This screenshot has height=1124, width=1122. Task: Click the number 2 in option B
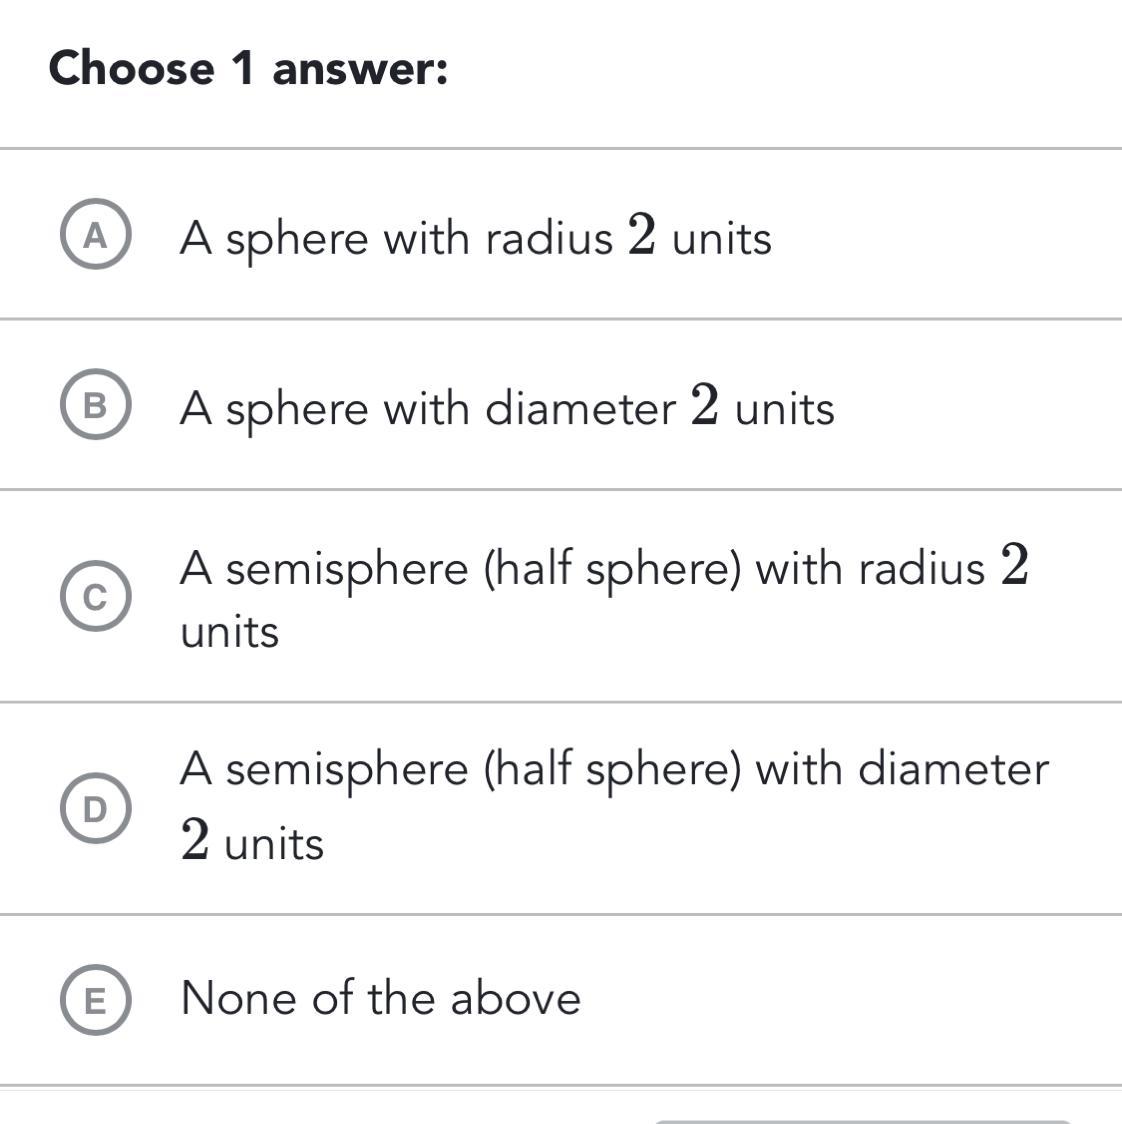(x=705, y=406)
